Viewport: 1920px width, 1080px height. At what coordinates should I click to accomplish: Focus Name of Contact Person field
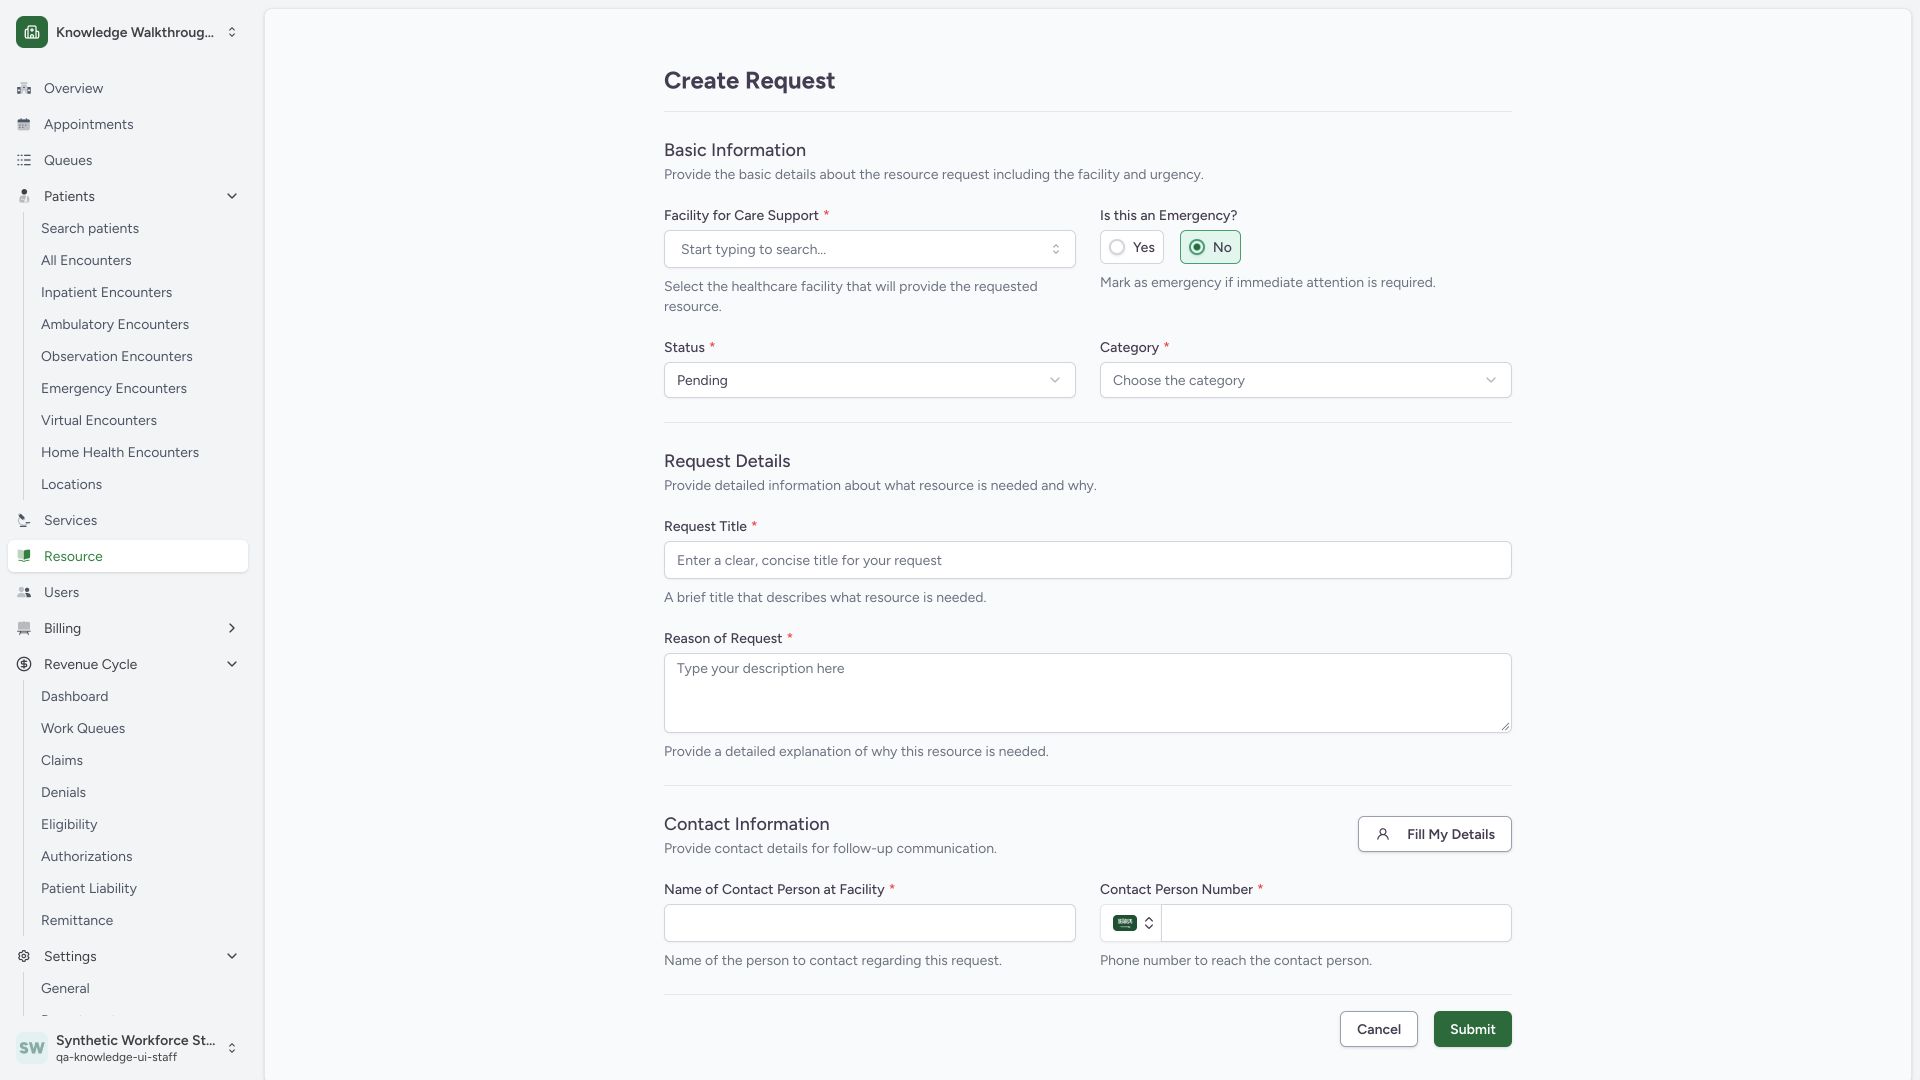(870, 923)
